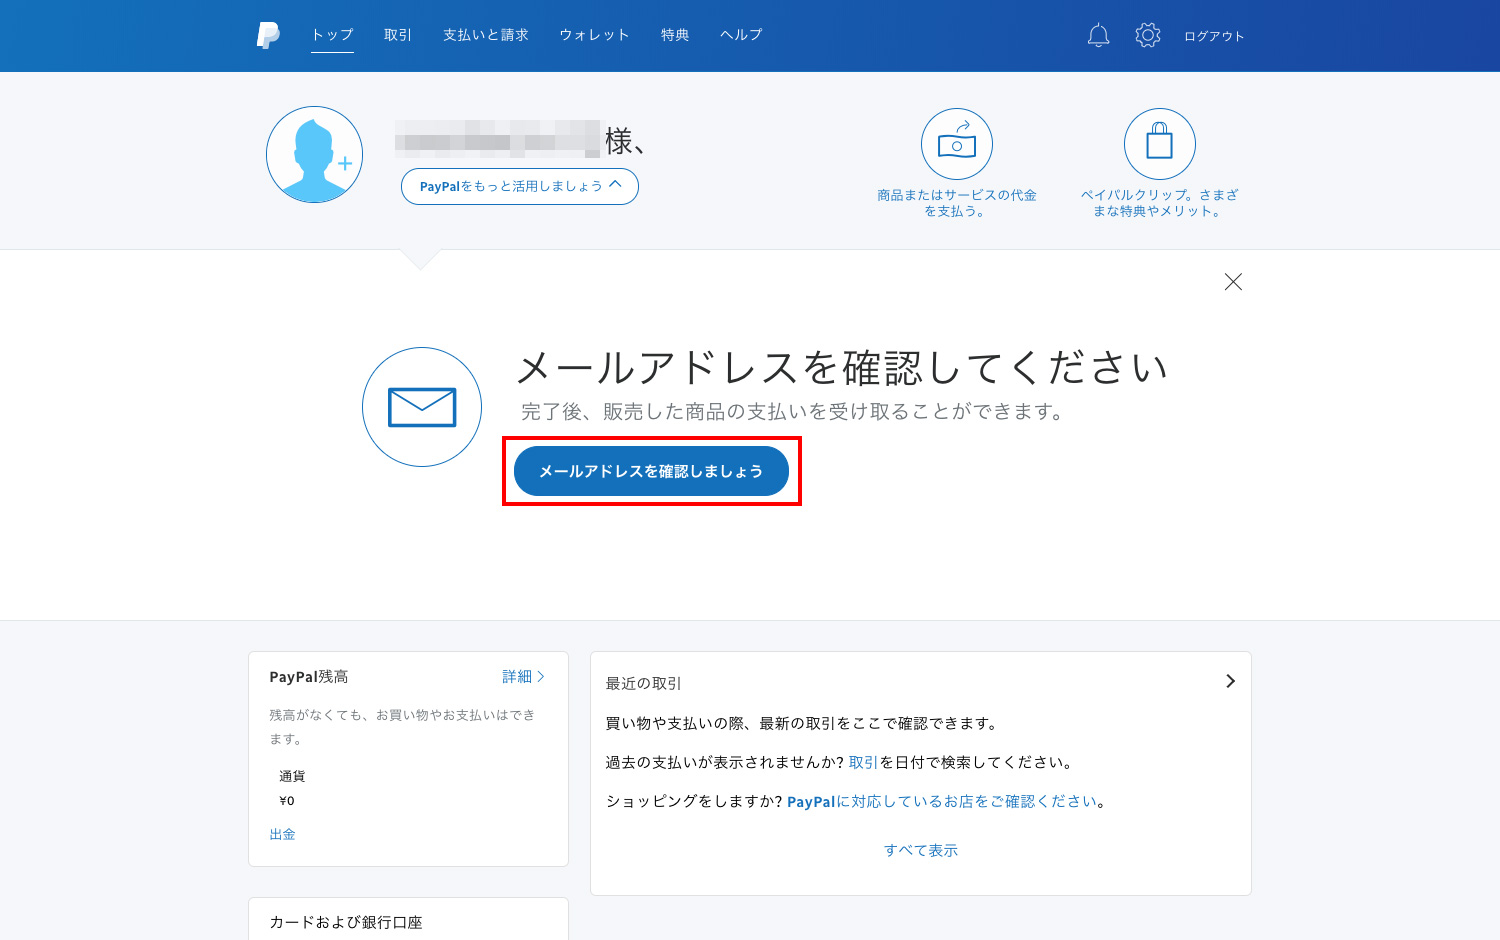Click すべて表示 link
Viewport: 1500px width, 940px height.
pyautogui.click(x=921, y=850)
